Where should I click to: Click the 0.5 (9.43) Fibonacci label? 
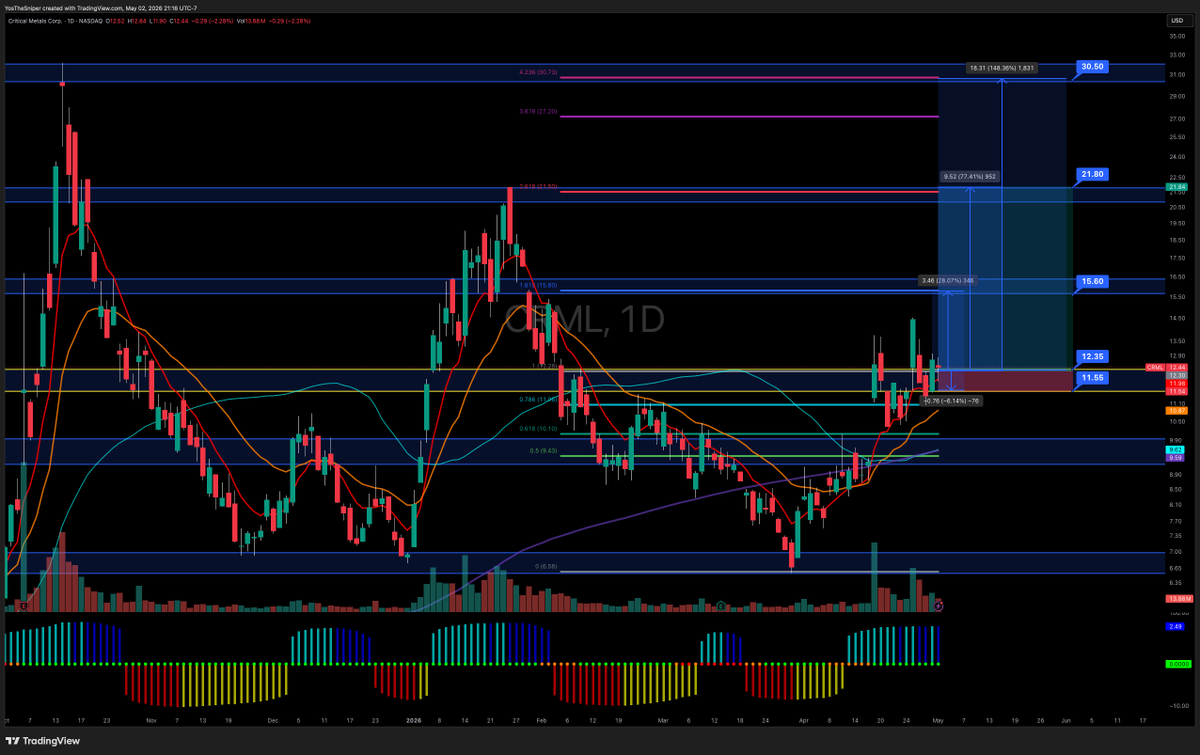point(542,451)
